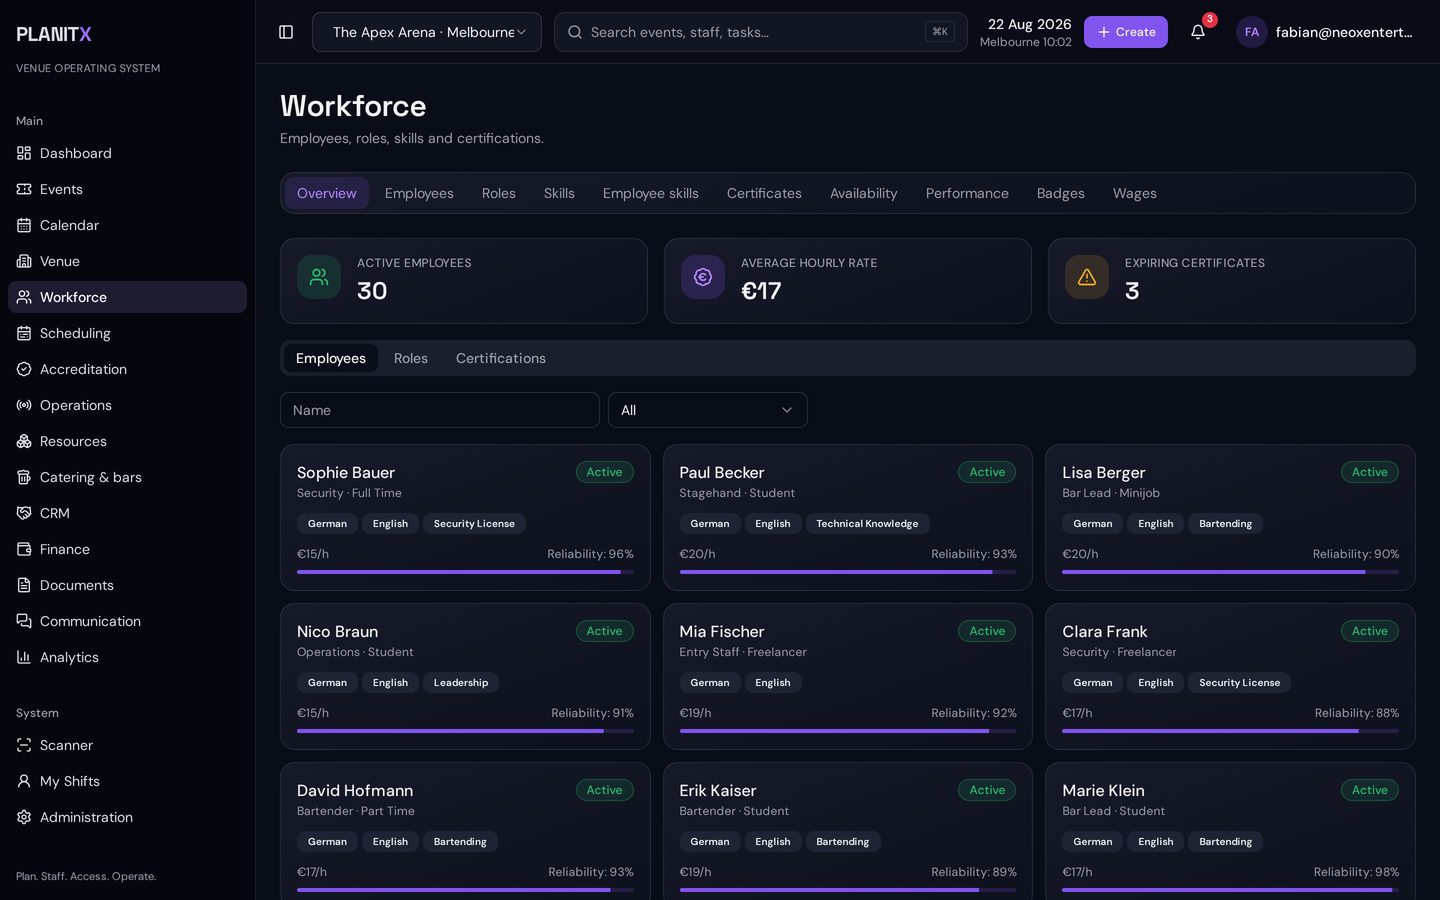The width and height of the screenshot is (1440, 900).
Task: Click Erik Kaiser's Bartending tag
Action: (843, 841)
